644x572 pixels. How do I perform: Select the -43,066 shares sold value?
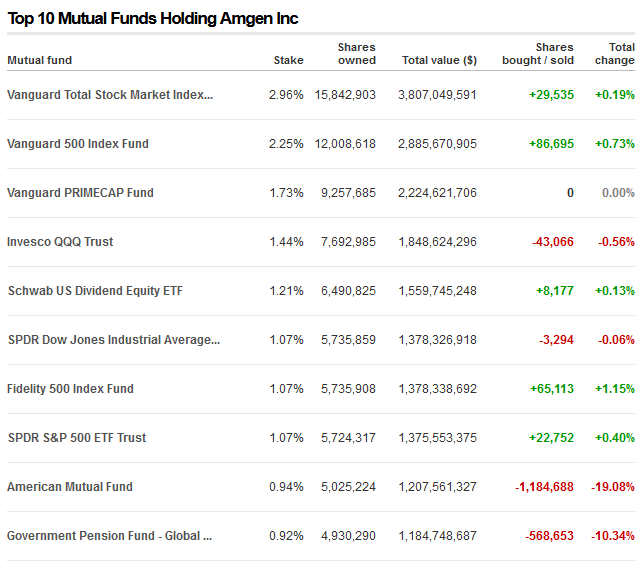click(553, 242)
